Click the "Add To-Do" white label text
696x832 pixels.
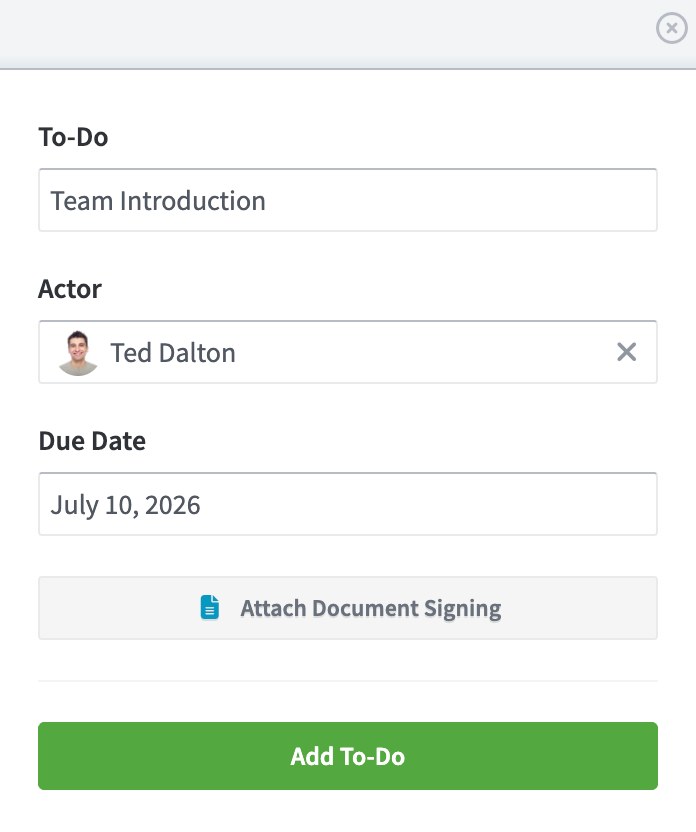pos(348,757)
